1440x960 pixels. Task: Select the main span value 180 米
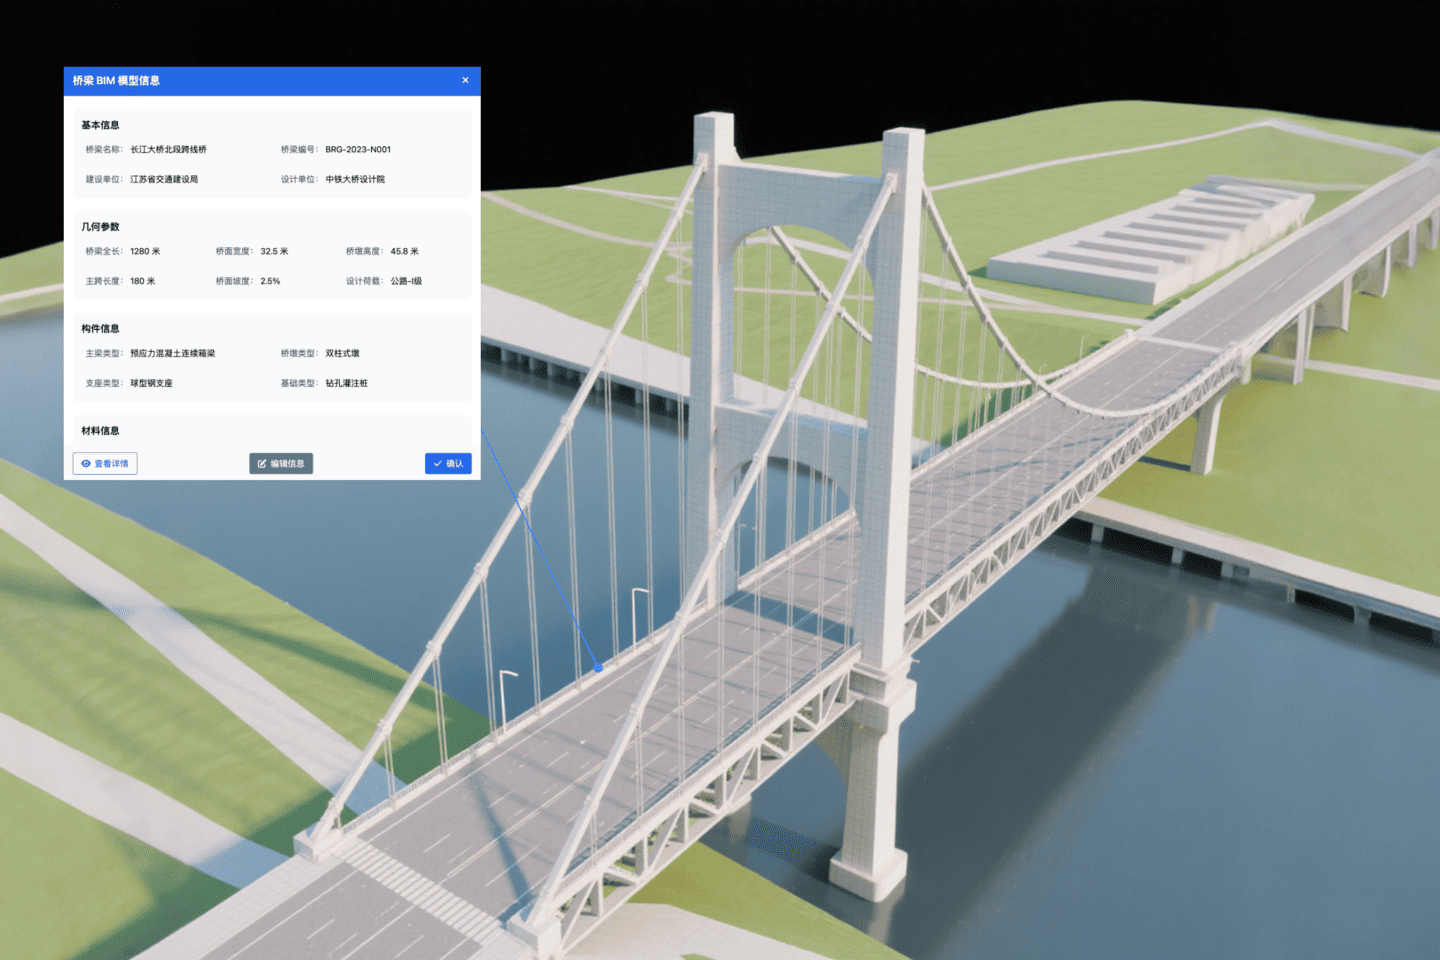[143, 282]
